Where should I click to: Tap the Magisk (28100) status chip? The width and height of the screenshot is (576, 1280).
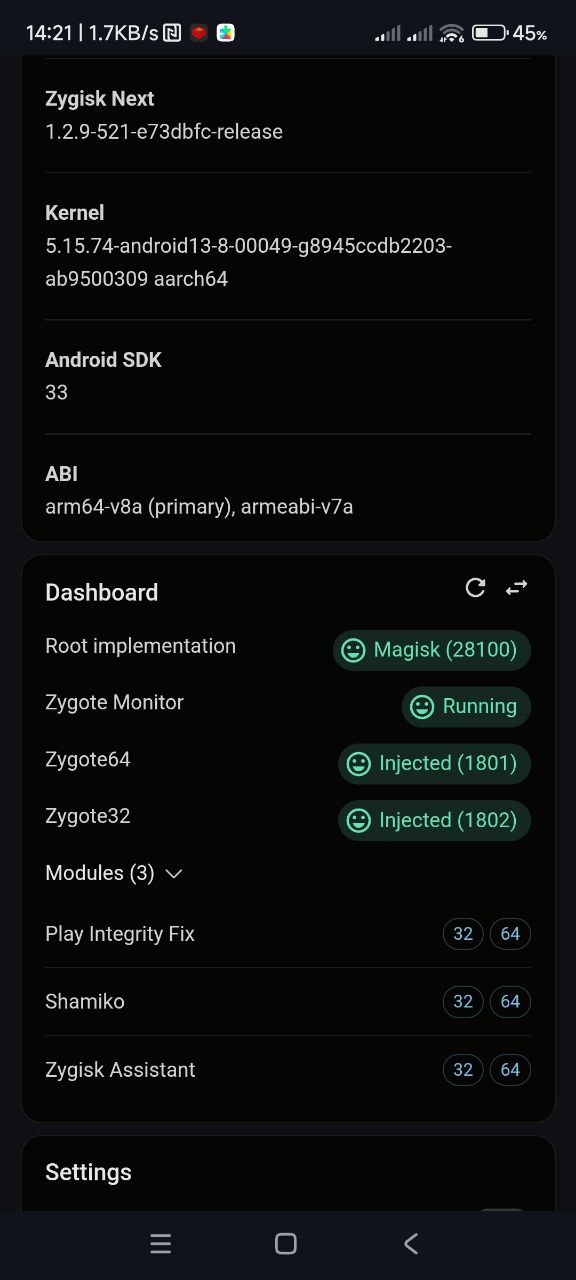pyautogui.click(x=431, y=650)
